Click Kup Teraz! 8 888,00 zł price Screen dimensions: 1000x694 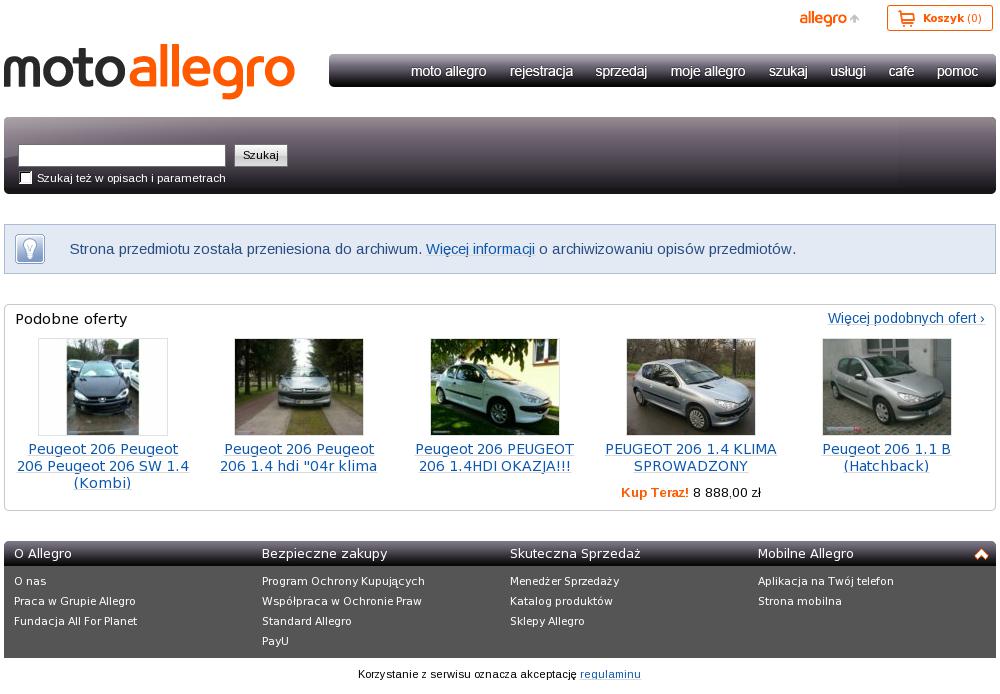(x=691, y=492)
